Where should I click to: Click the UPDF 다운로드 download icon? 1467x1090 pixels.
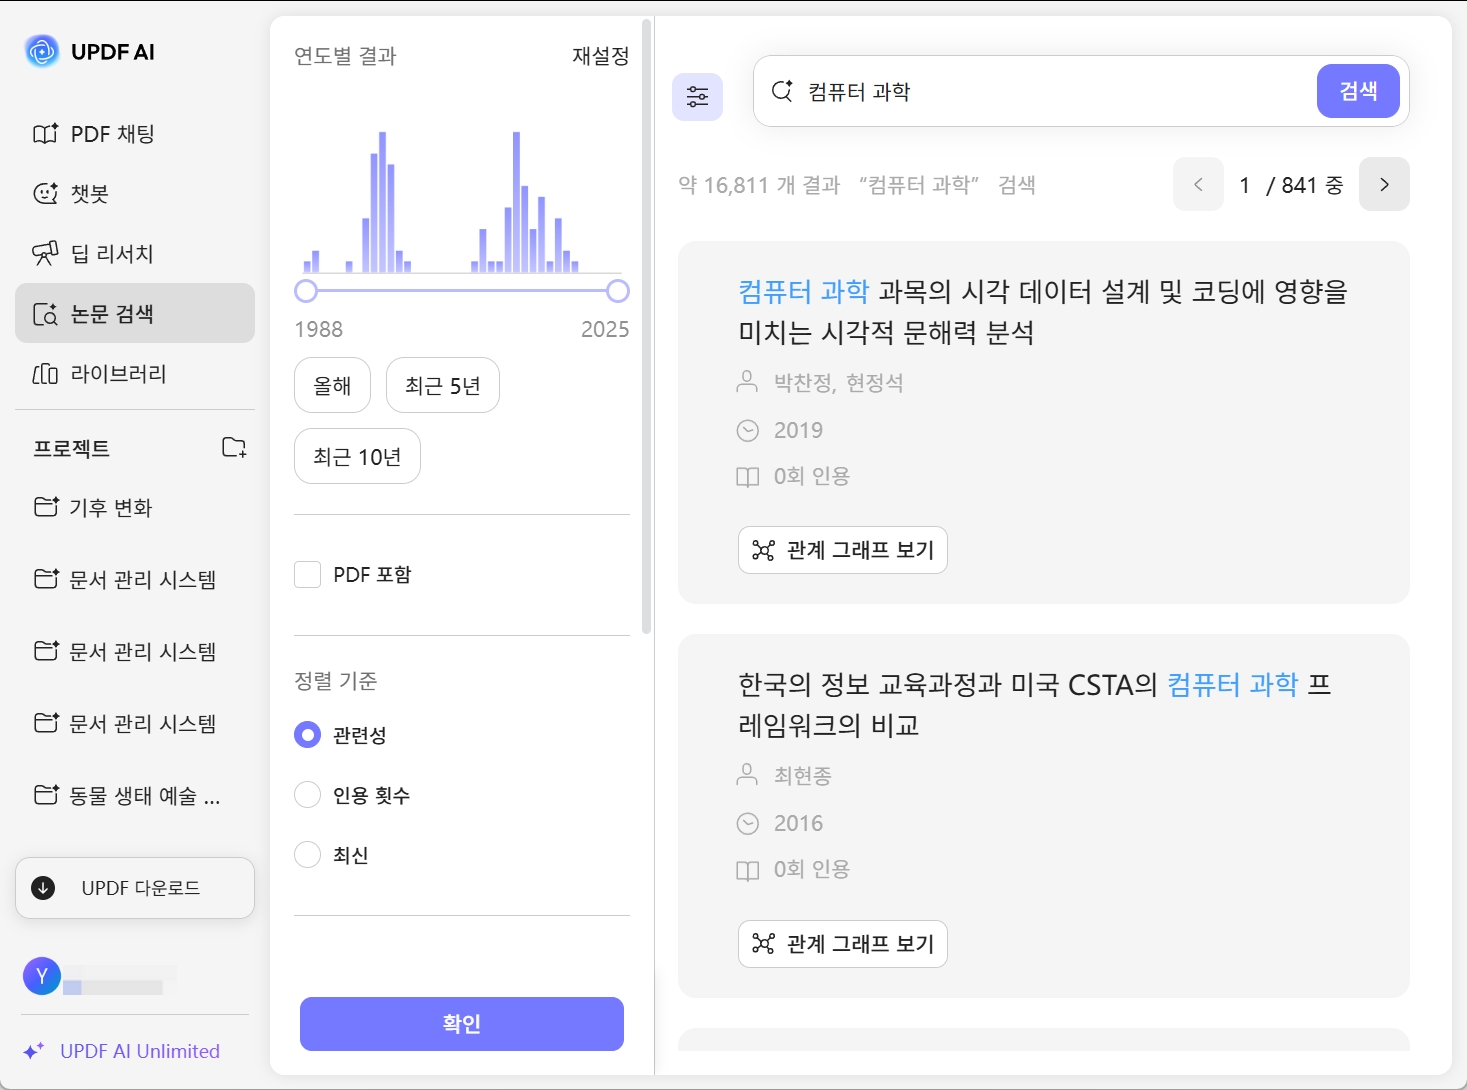[44, 888]
